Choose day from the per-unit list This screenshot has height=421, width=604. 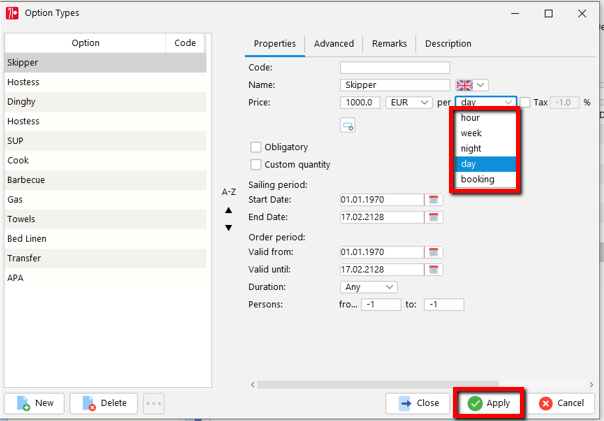click(x=485, y=164)
